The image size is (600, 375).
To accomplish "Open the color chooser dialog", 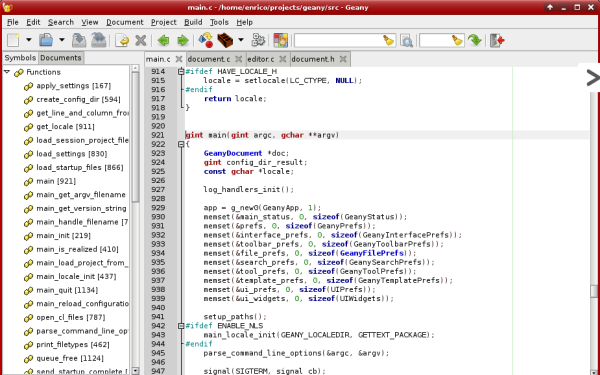I will [x=280, y=40].
